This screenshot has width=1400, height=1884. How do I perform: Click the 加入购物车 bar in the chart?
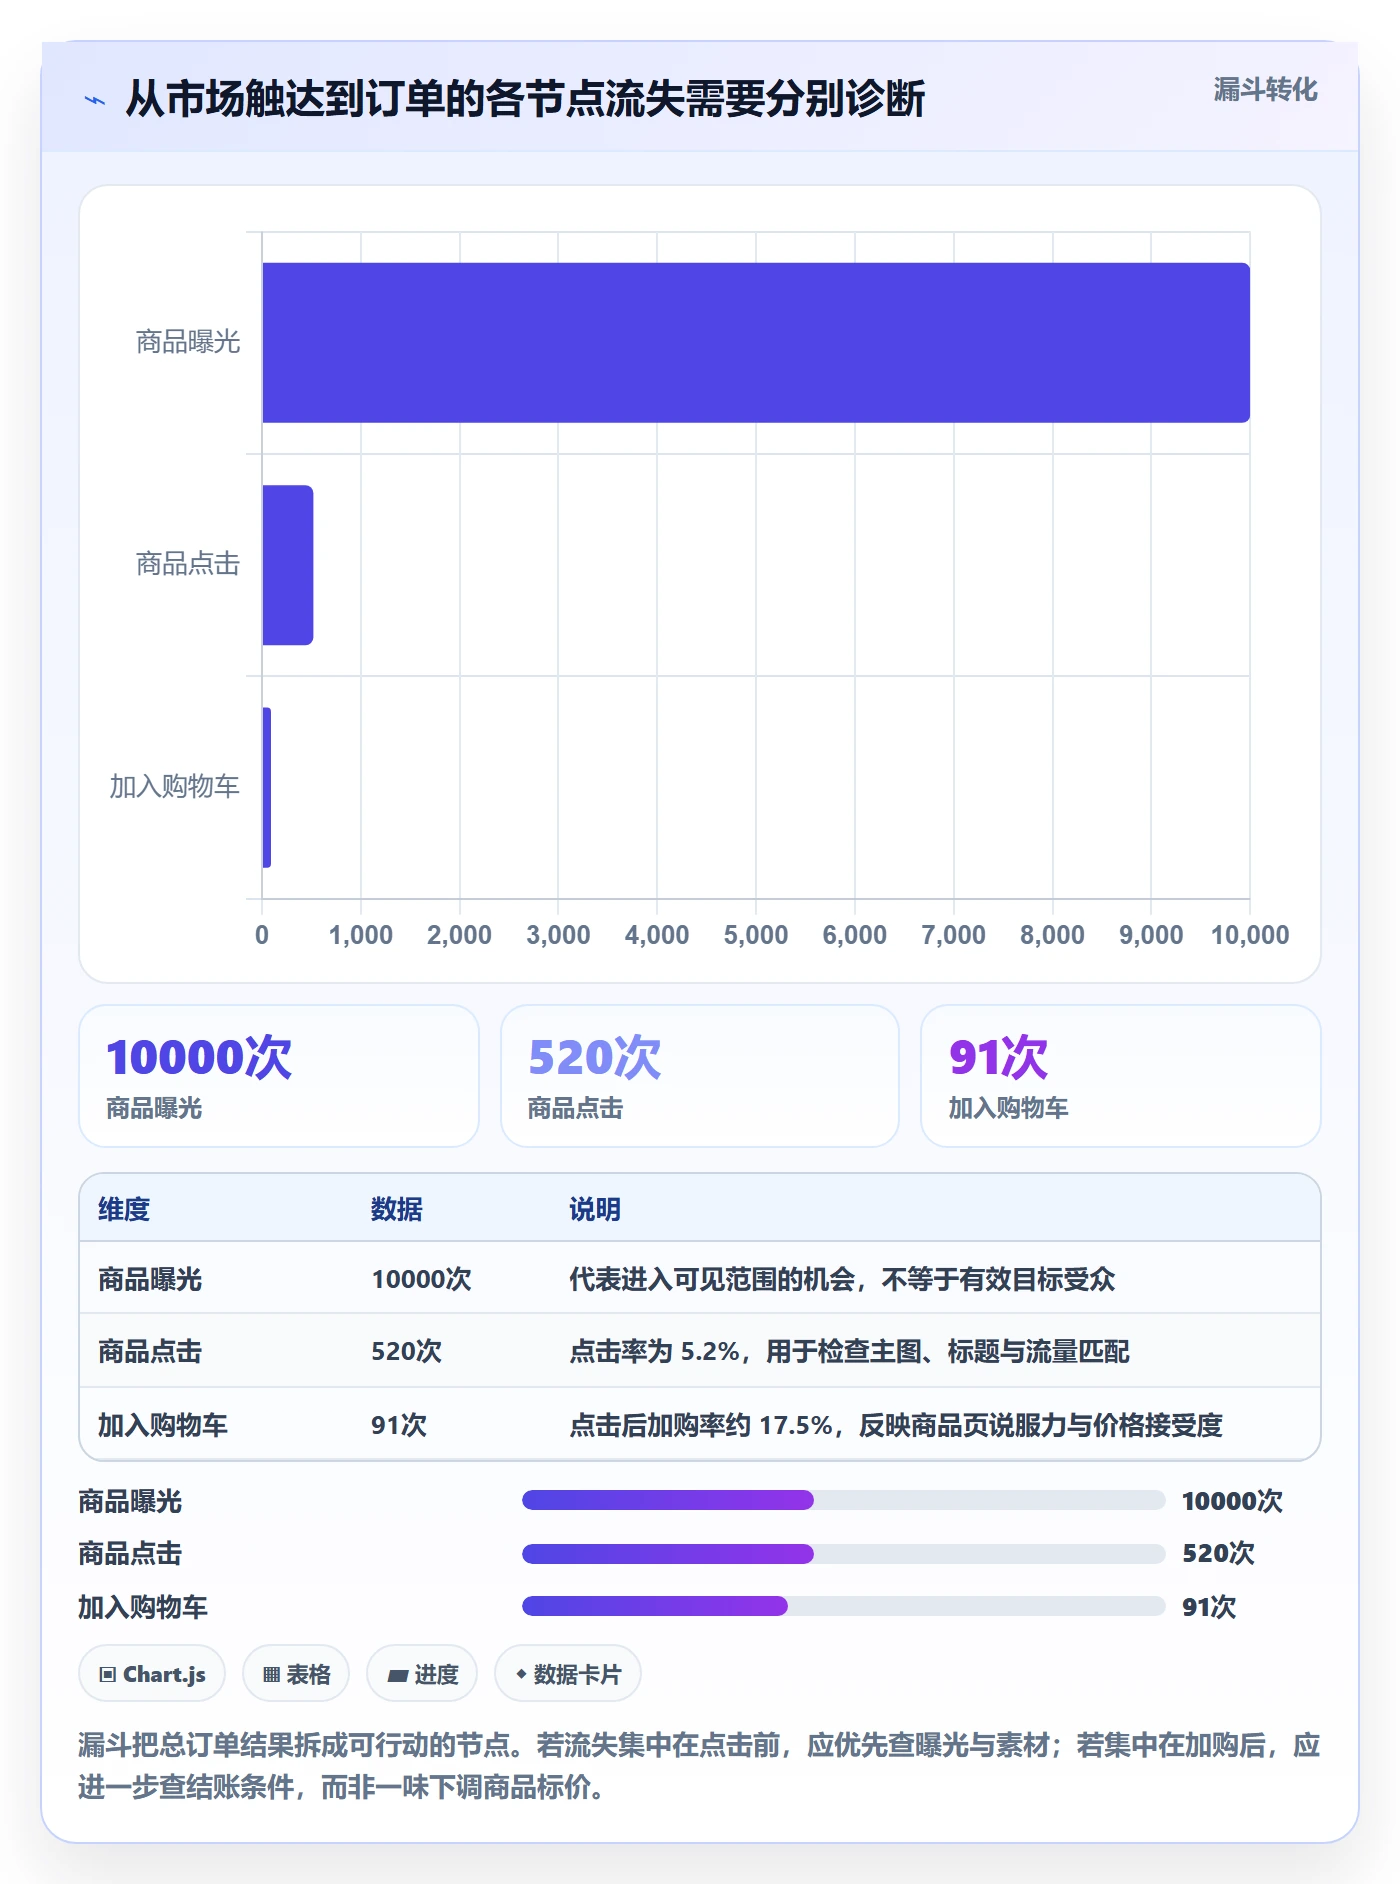point(267,787)
